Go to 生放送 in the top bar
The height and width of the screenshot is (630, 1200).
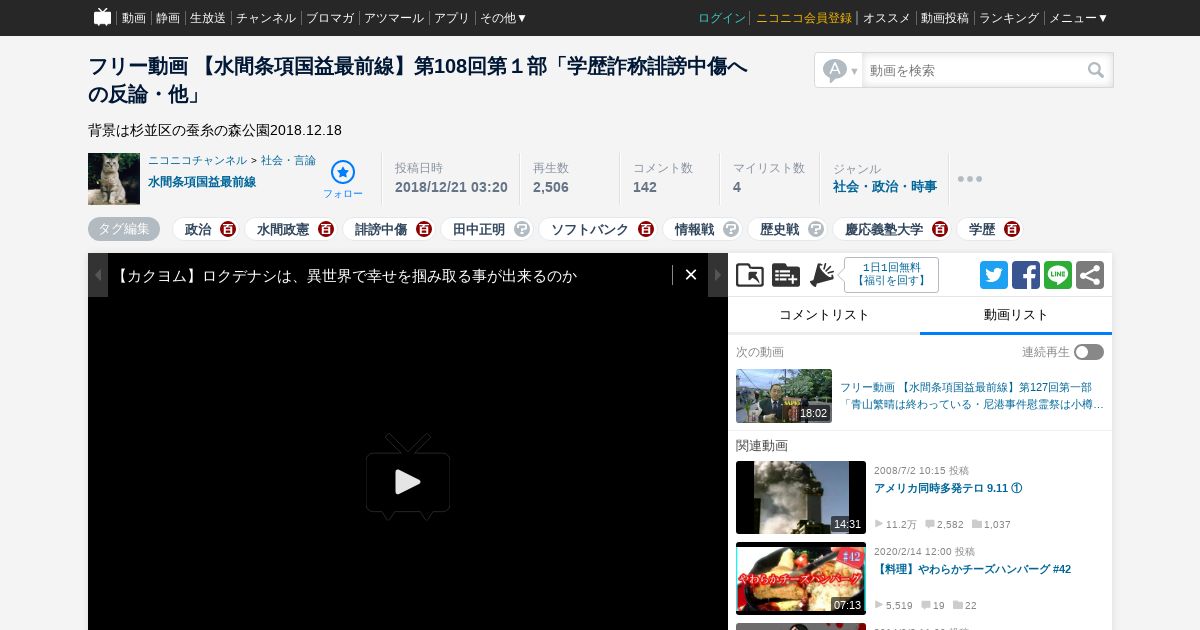click(208, 18)
